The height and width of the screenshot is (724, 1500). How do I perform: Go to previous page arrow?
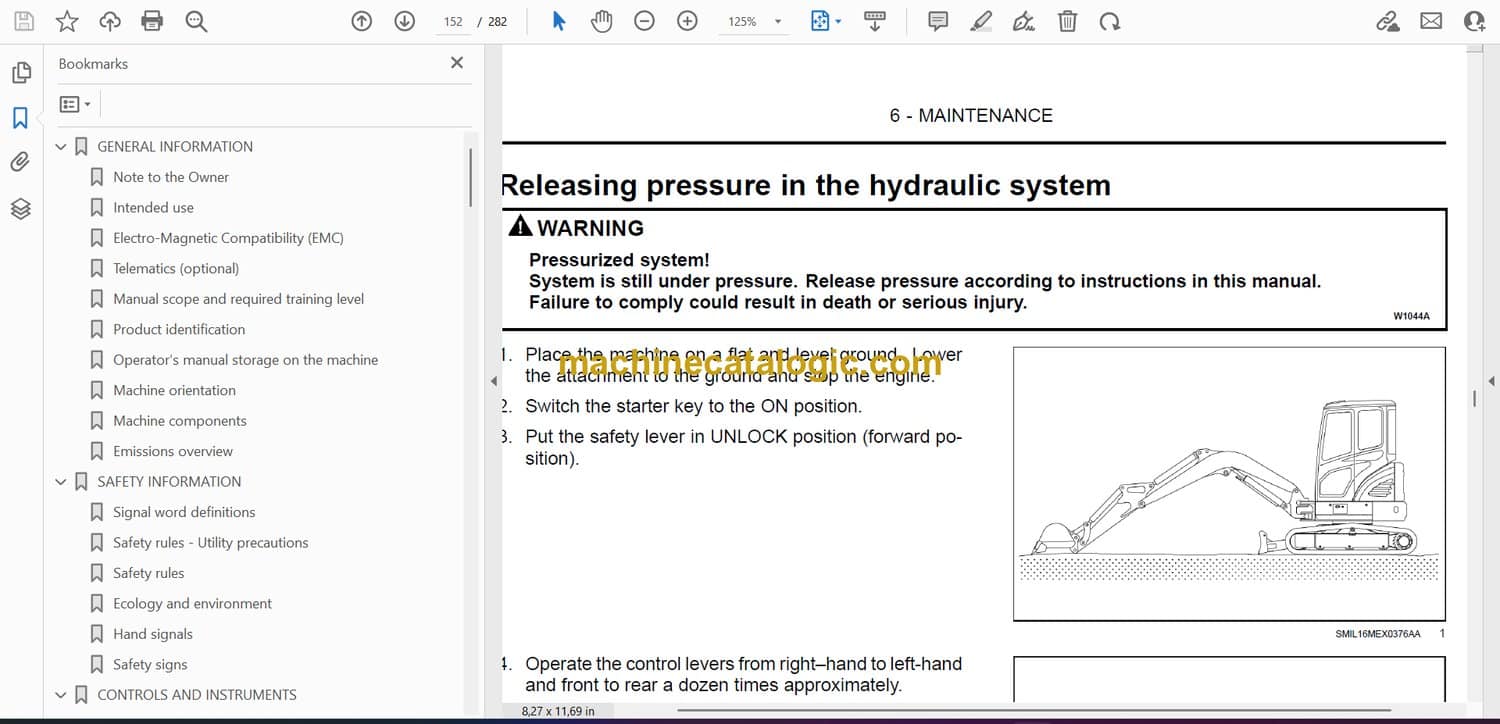tap(362, 21)
